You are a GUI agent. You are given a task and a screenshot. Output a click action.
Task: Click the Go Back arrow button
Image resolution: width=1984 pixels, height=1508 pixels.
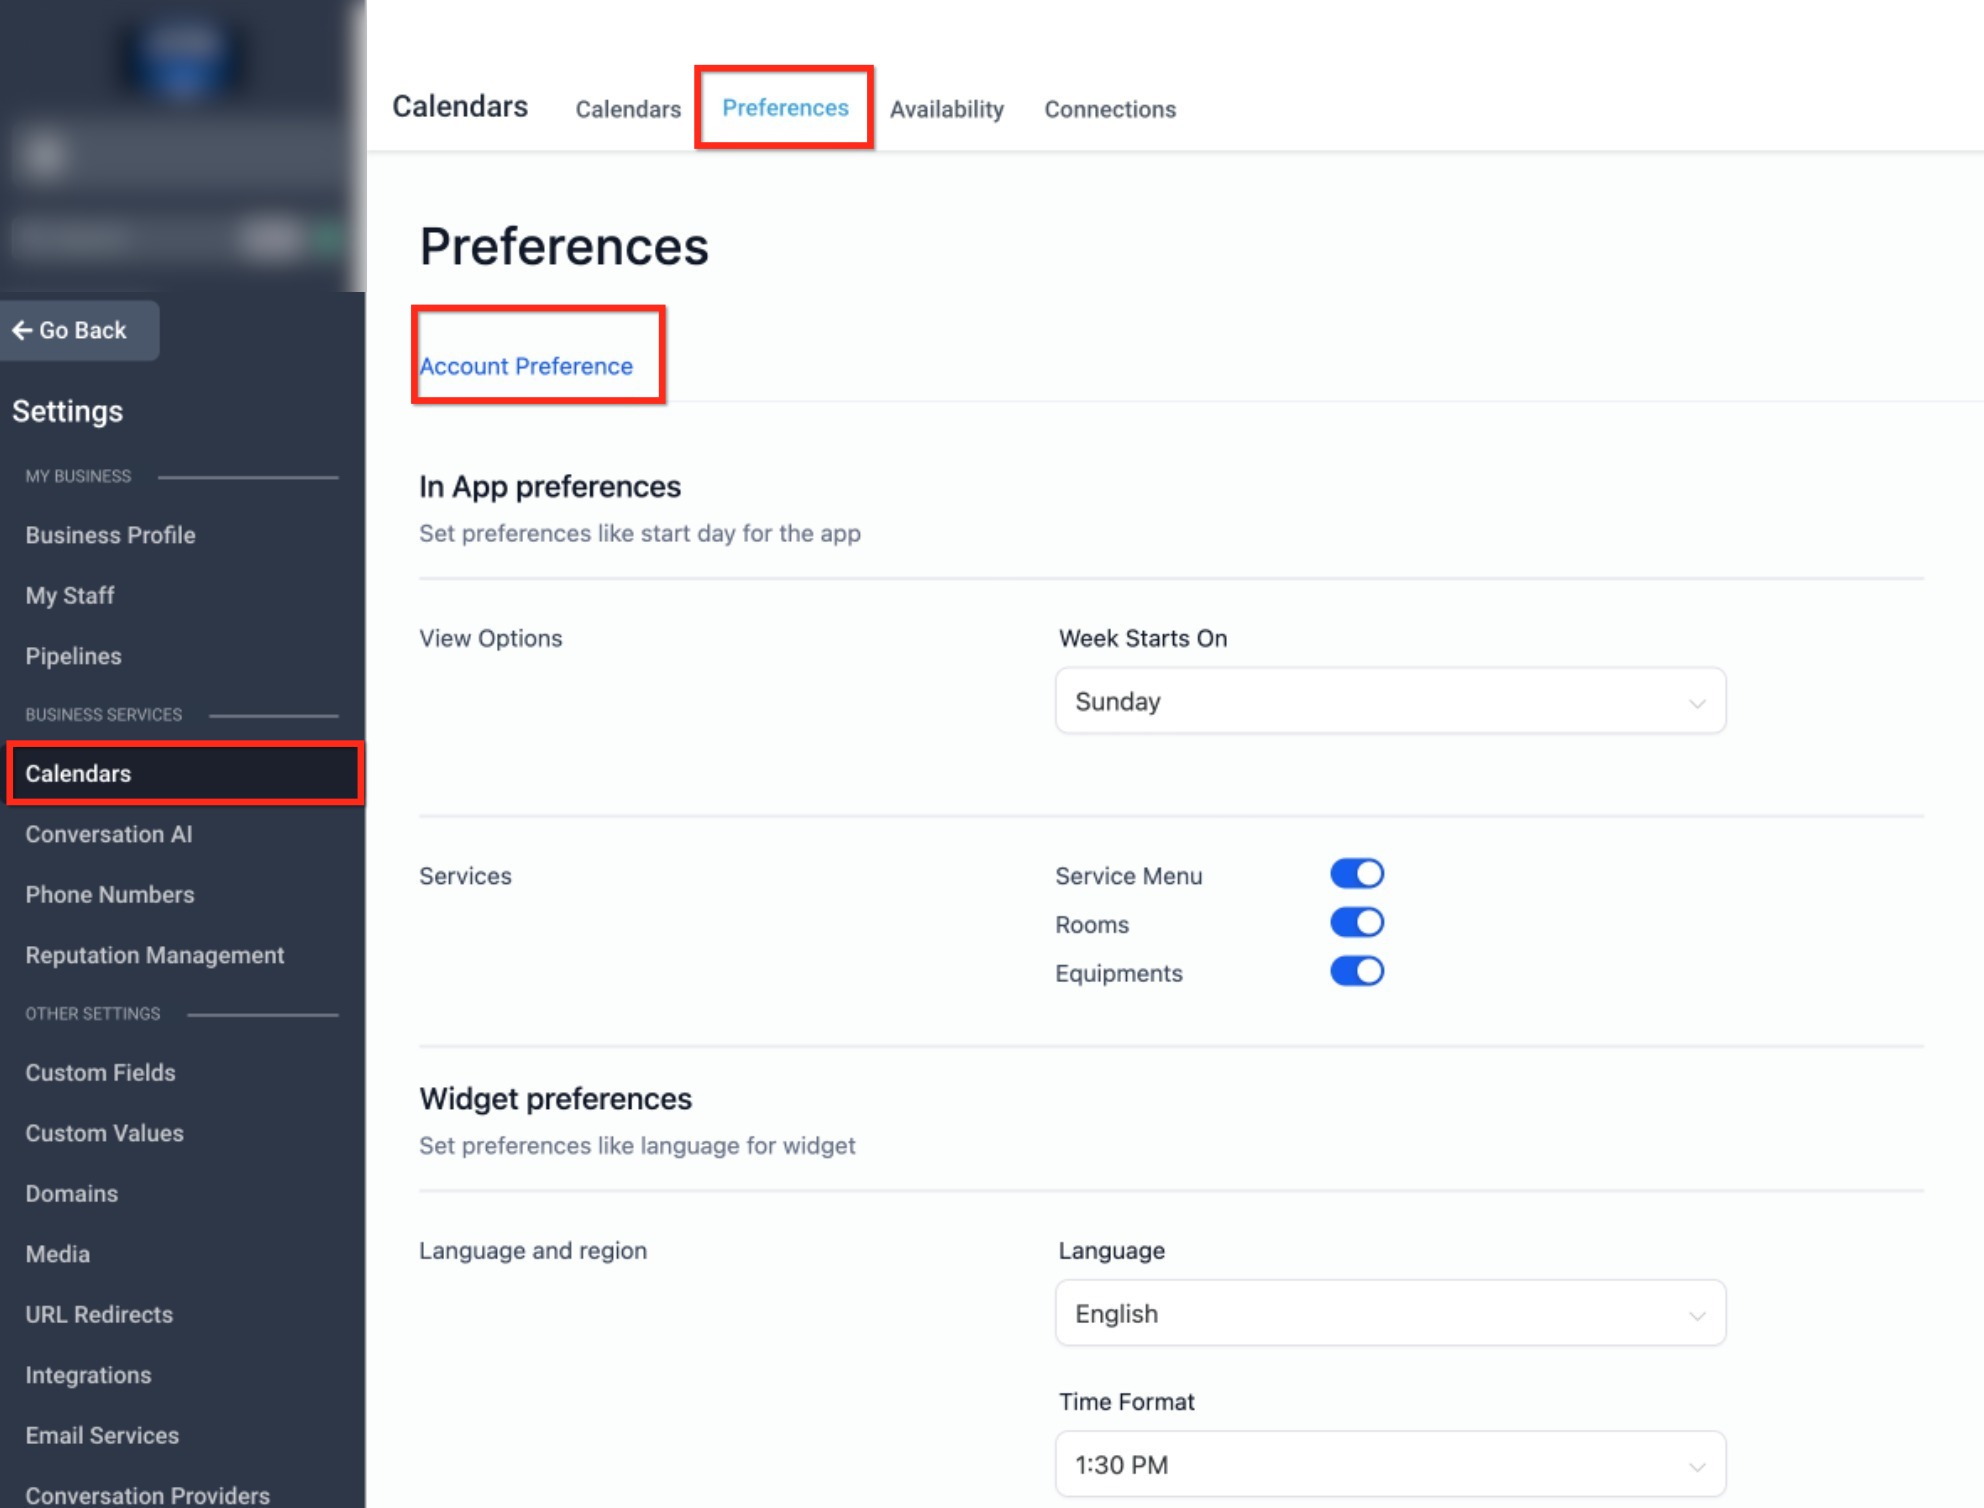click(x=70, y=330)
